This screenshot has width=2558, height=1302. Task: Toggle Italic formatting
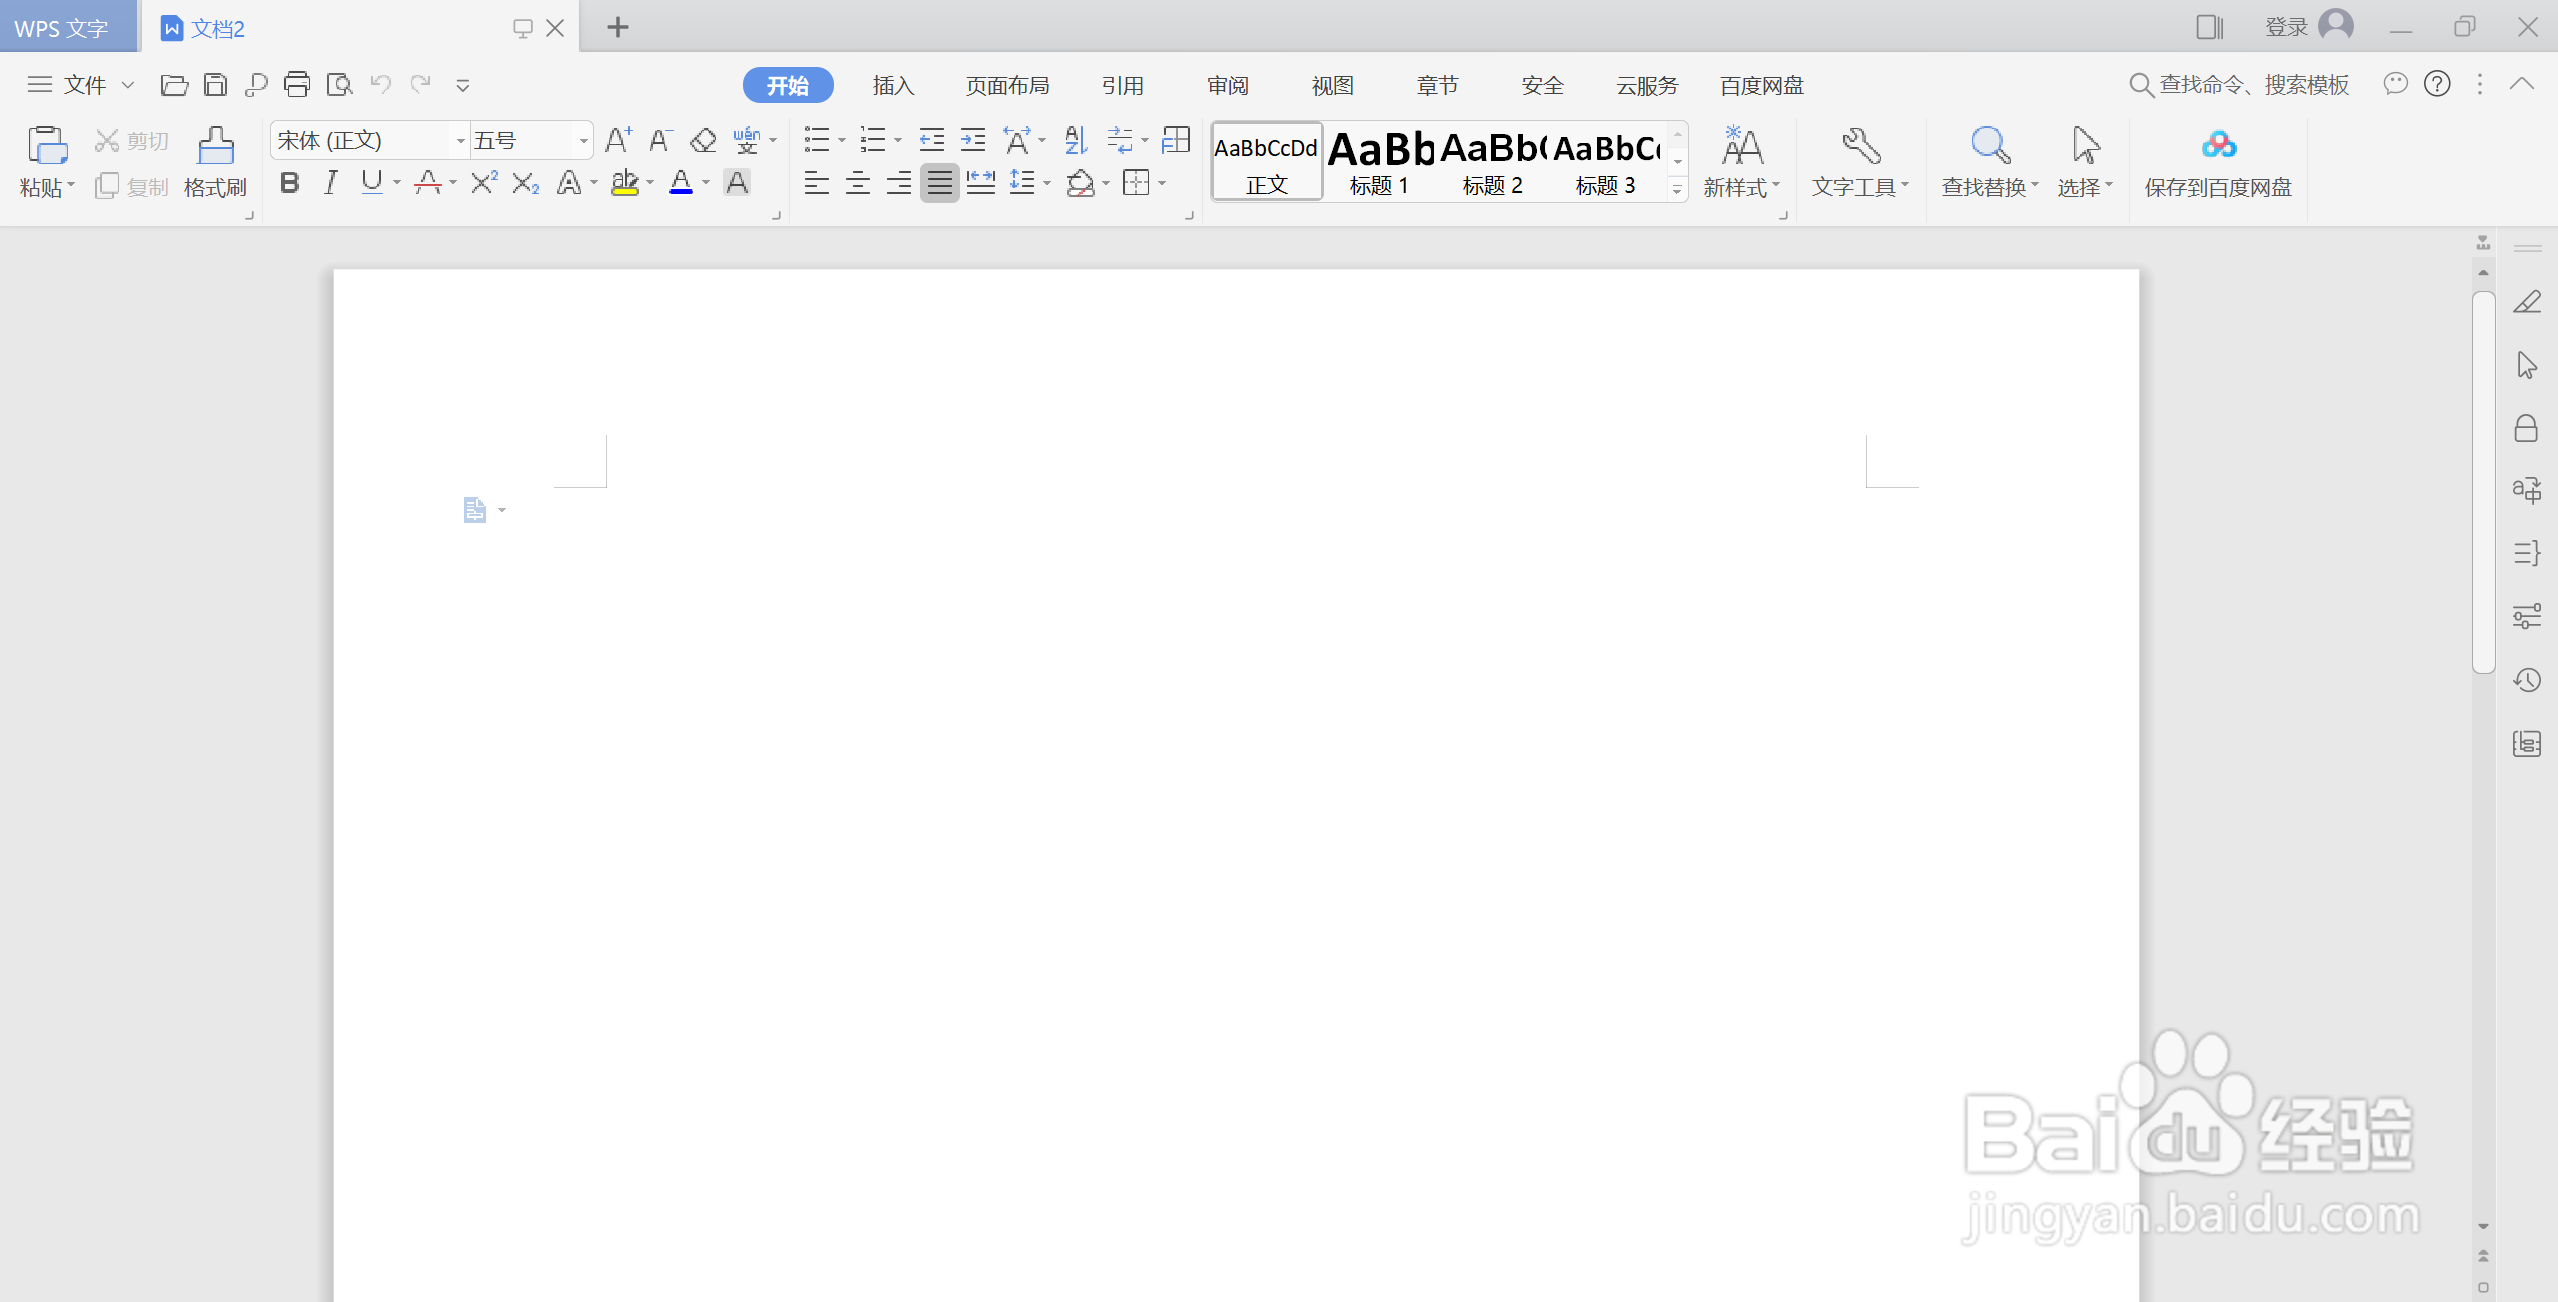coord(330,183)
